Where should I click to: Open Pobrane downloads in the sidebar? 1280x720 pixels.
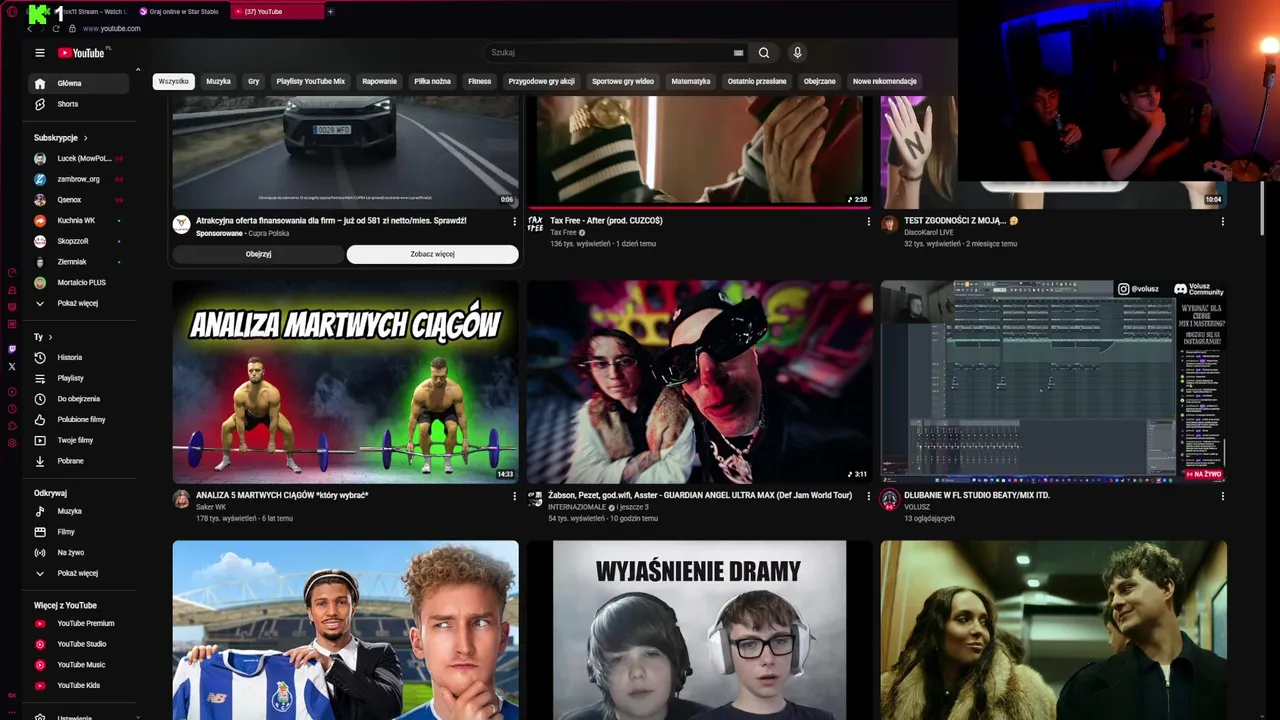point(80,461)
